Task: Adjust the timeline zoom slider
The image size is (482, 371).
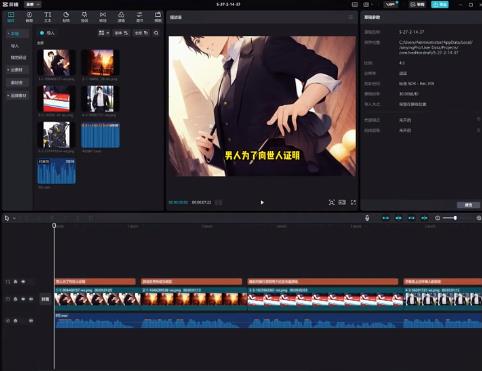Action: [450, 218]
